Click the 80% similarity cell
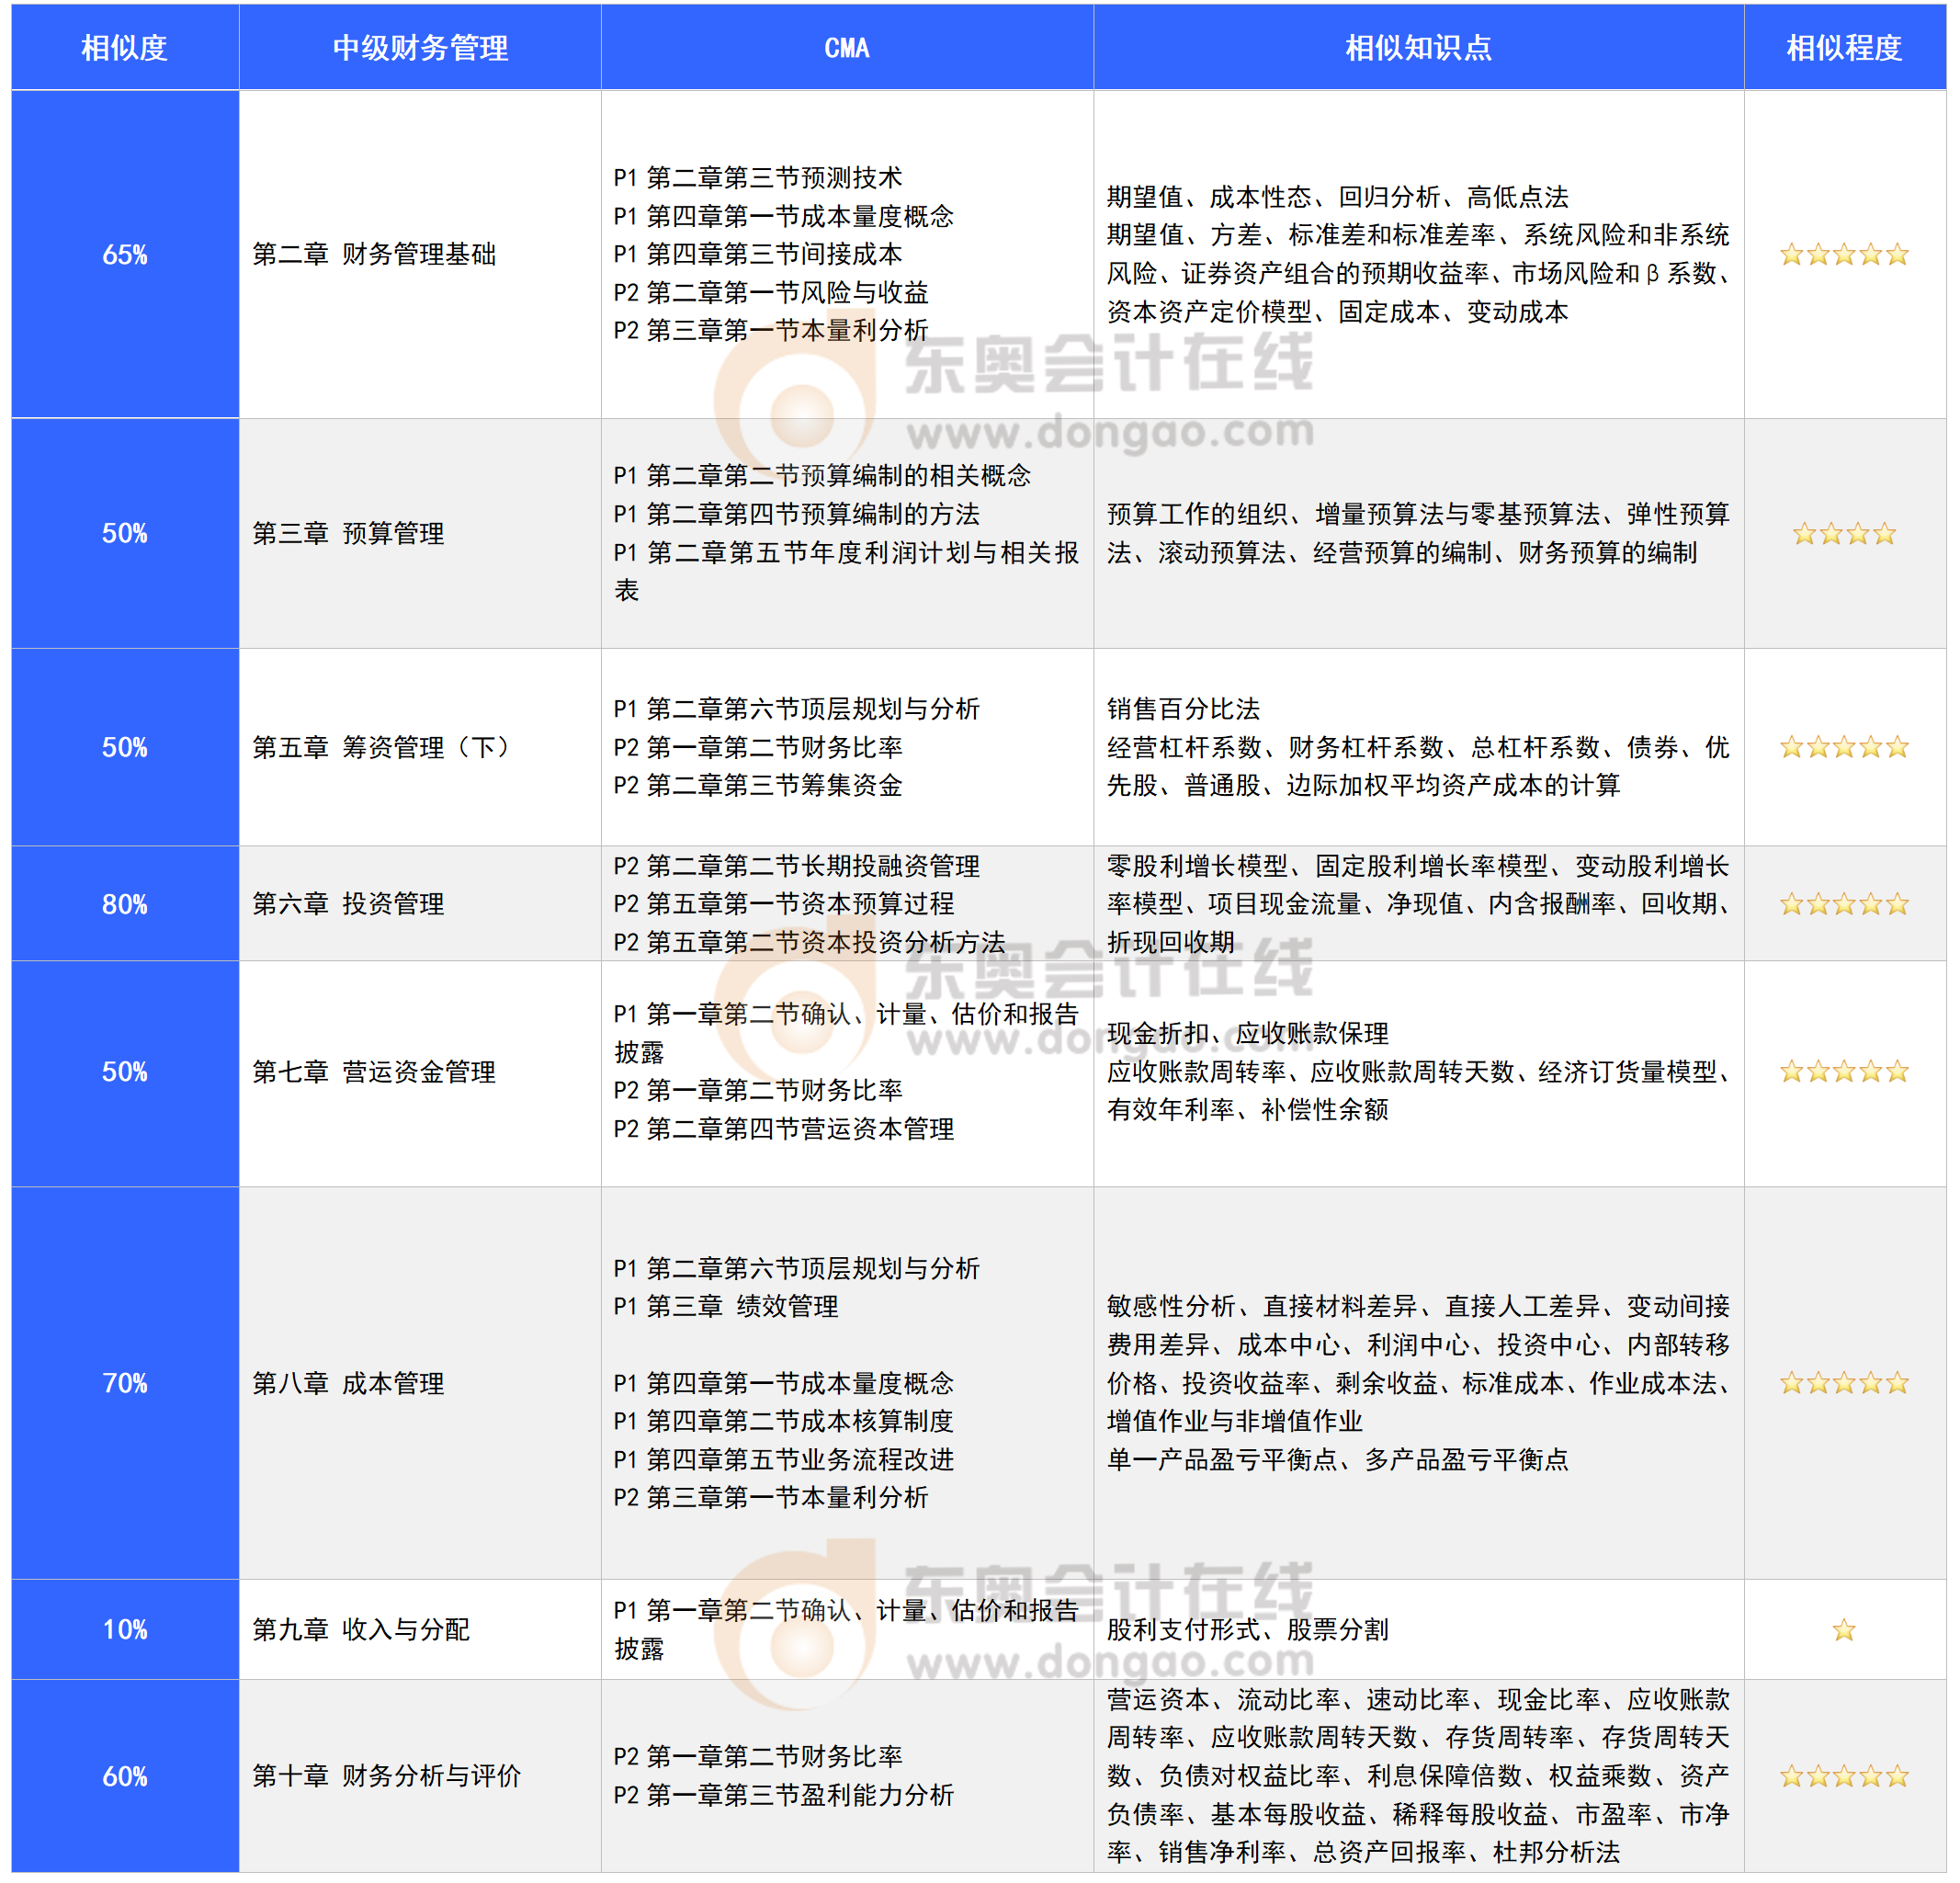 125,905
